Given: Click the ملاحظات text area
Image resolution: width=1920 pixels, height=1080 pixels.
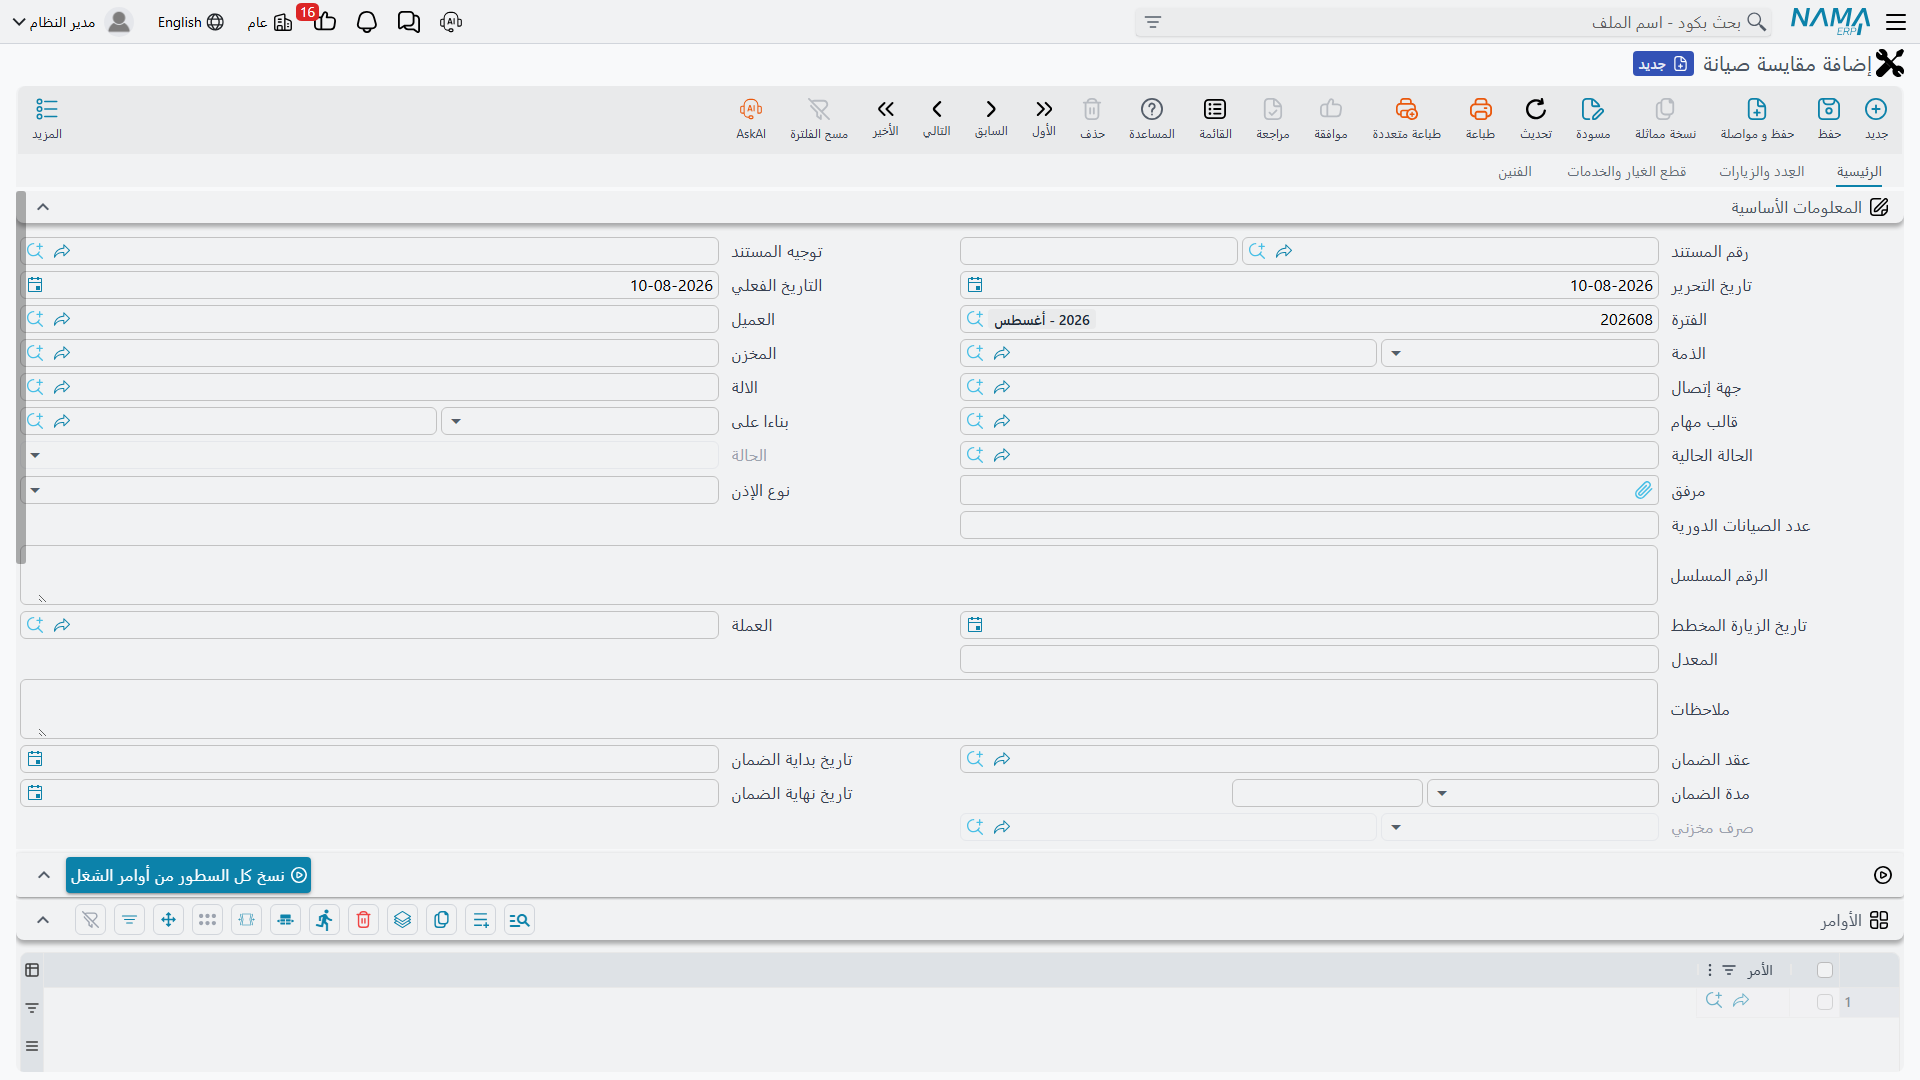Looking at the screenshot, I should [x=838, y=709].
